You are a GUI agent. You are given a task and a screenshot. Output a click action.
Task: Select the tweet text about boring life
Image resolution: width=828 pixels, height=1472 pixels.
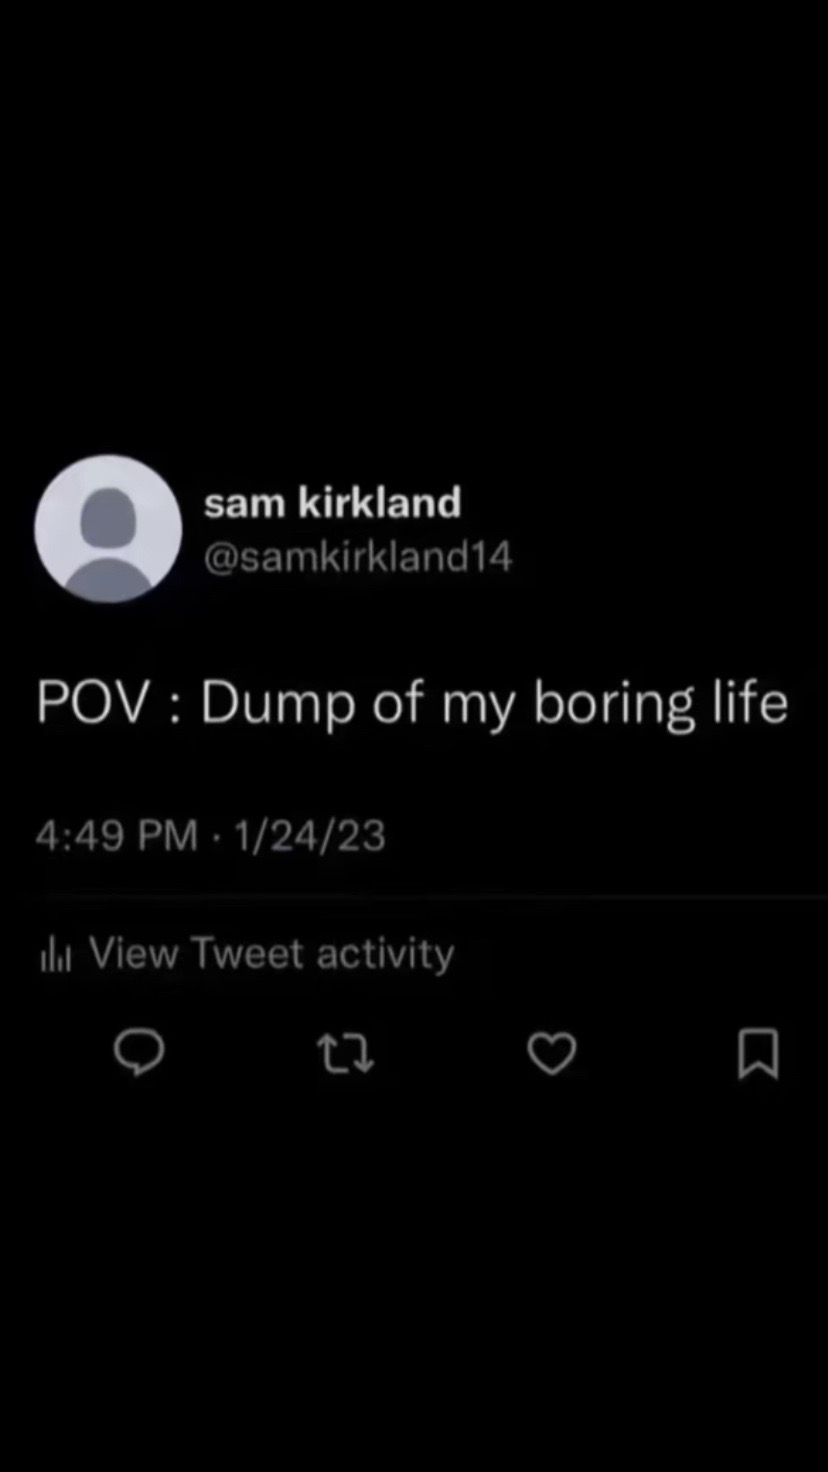click(x=412, y=704)
